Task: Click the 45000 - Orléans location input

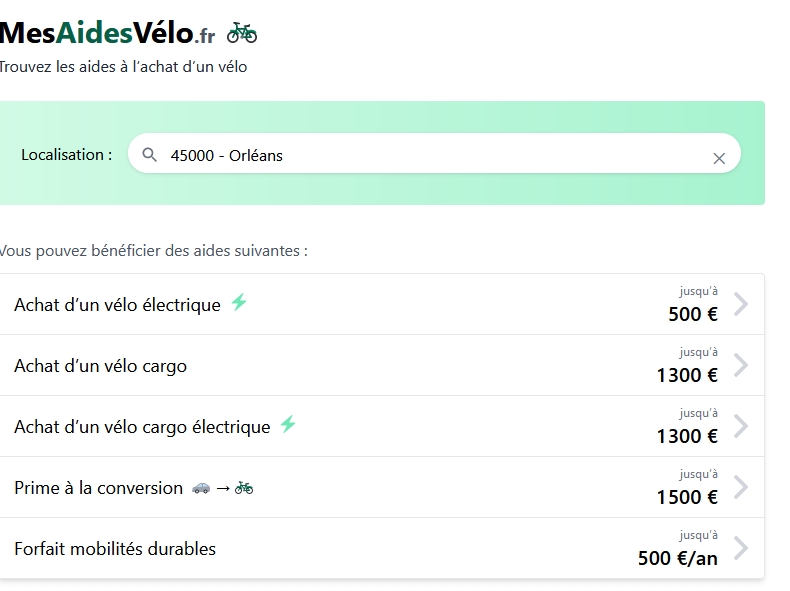Action: [x=430, y=155]
